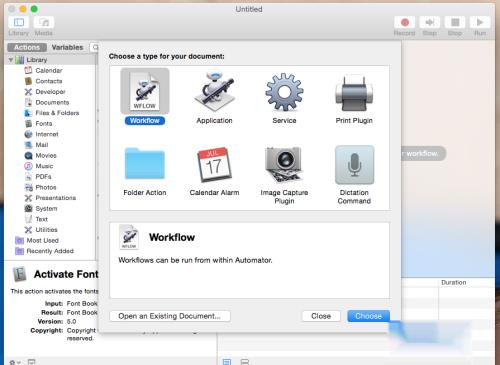This screenshot has height=365, width=500.
Task: Click the actions search field
Action: pos(94,47)
